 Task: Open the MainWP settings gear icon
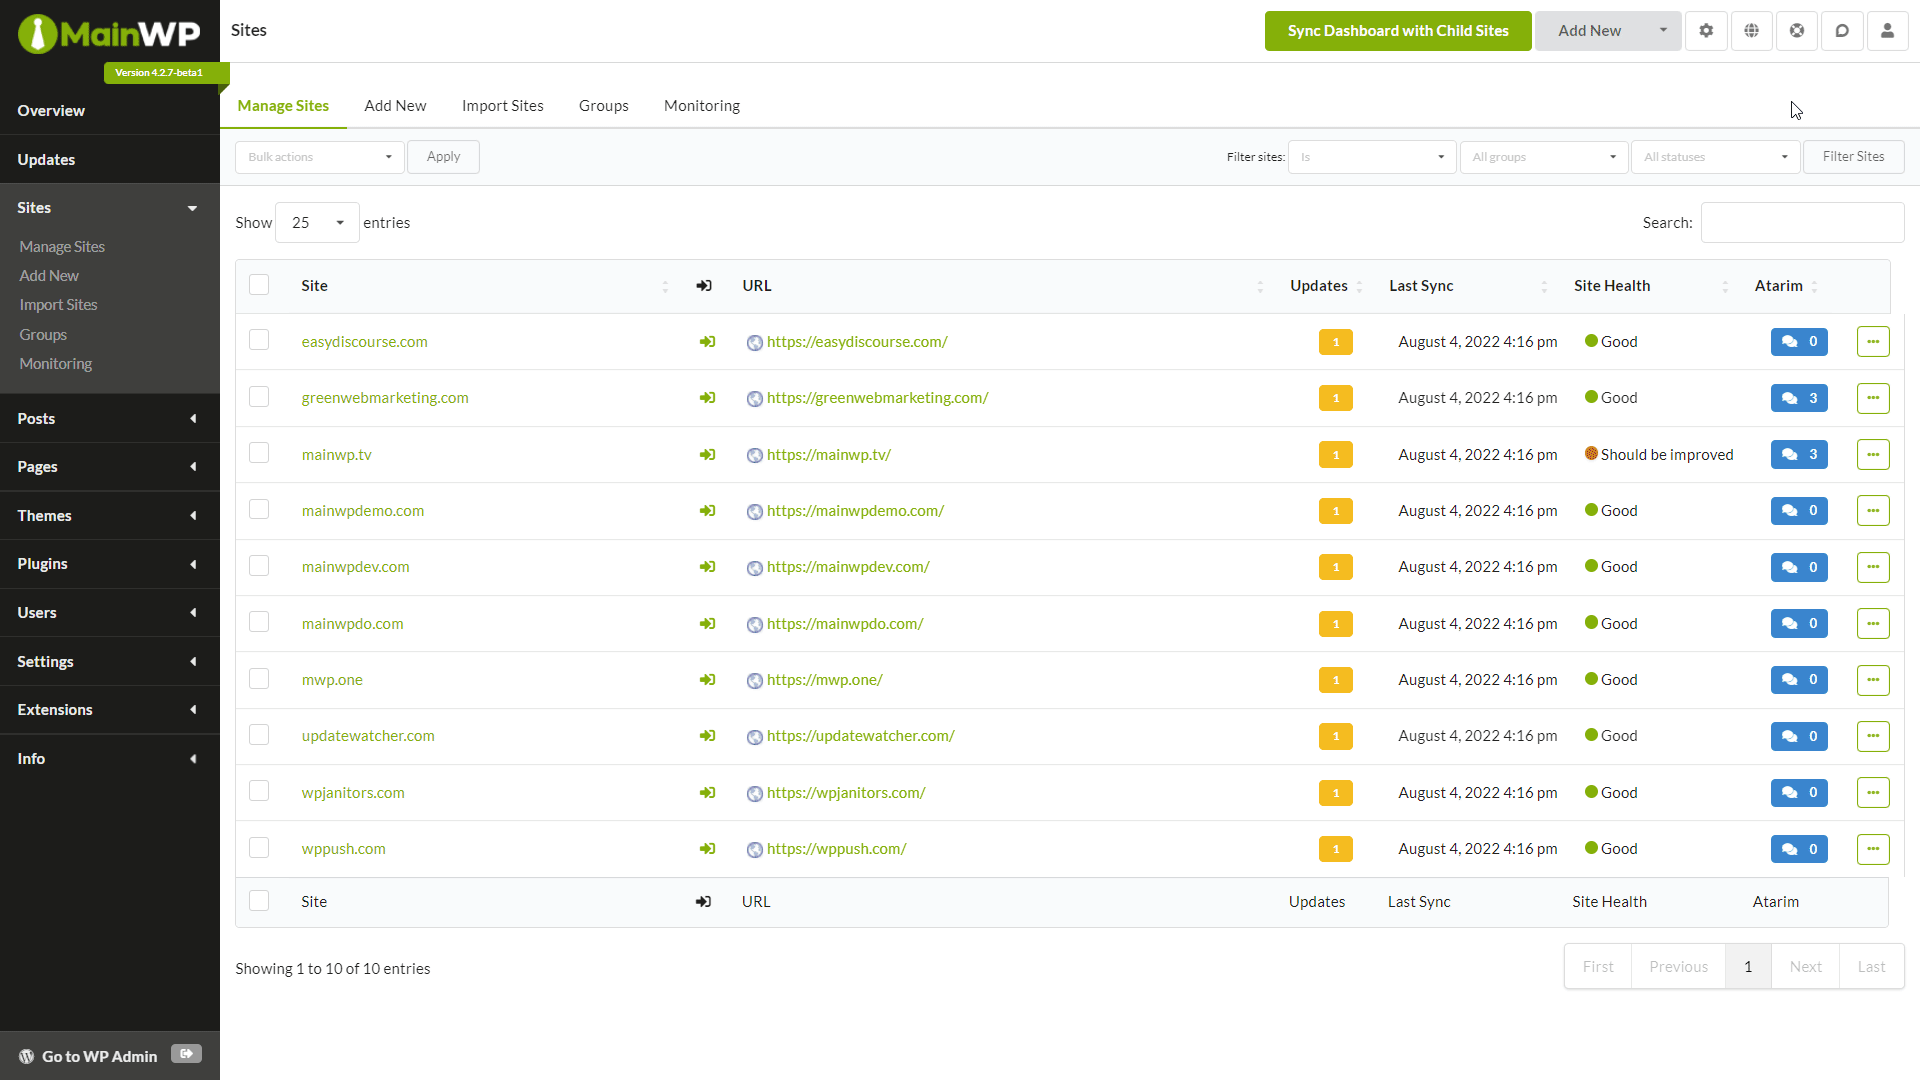pyautogui.click(x=1705, y=30)
